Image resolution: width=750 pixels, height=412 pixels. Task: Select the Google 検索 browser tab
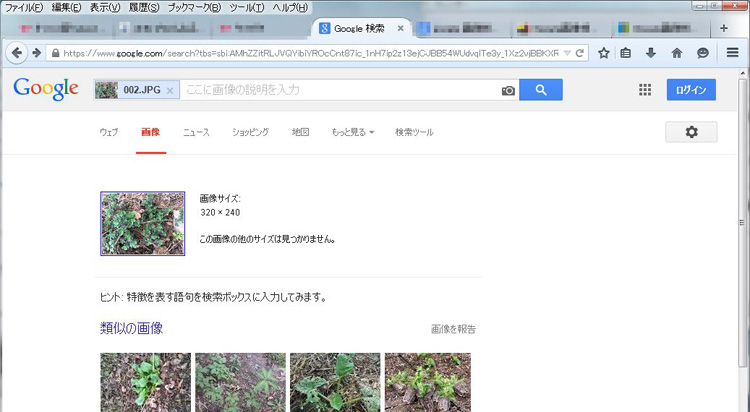(361, 29)
